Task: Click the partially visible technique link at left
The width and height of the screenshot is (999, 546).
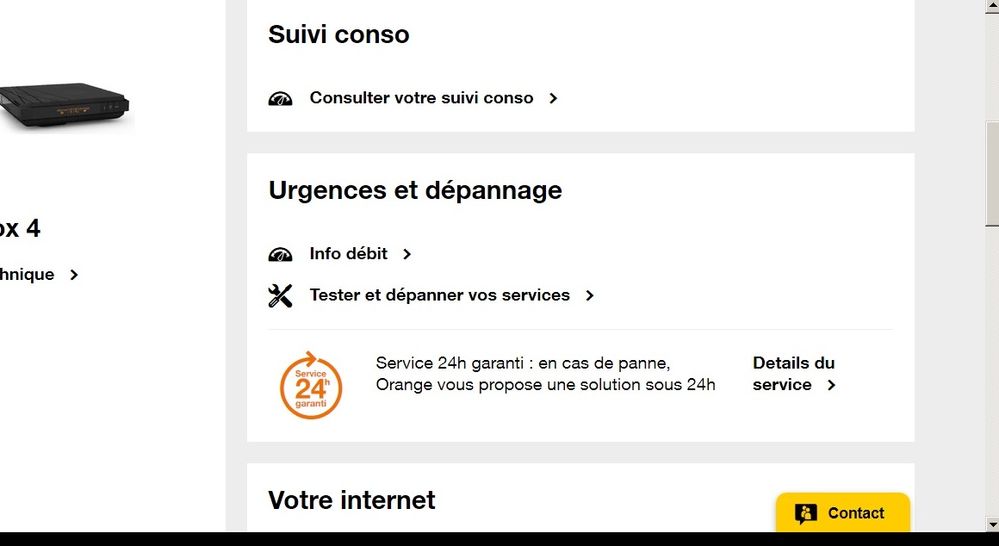Action: 27,275
